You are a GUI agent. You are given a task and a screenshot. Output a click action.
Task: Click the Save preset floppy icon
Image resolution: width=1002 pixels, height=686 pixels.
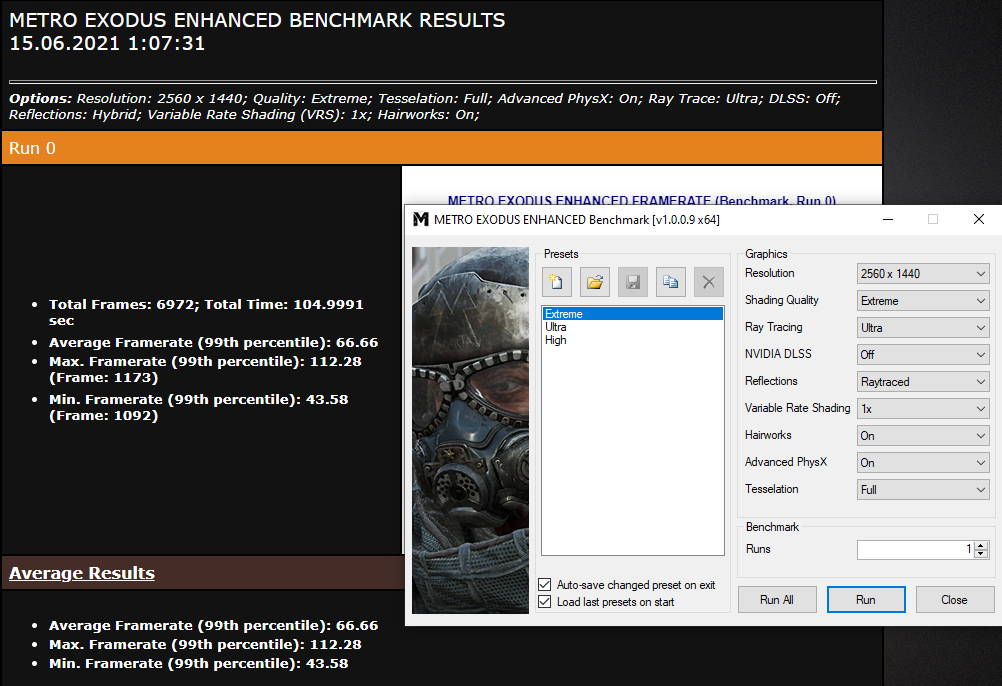coord(633,282)
